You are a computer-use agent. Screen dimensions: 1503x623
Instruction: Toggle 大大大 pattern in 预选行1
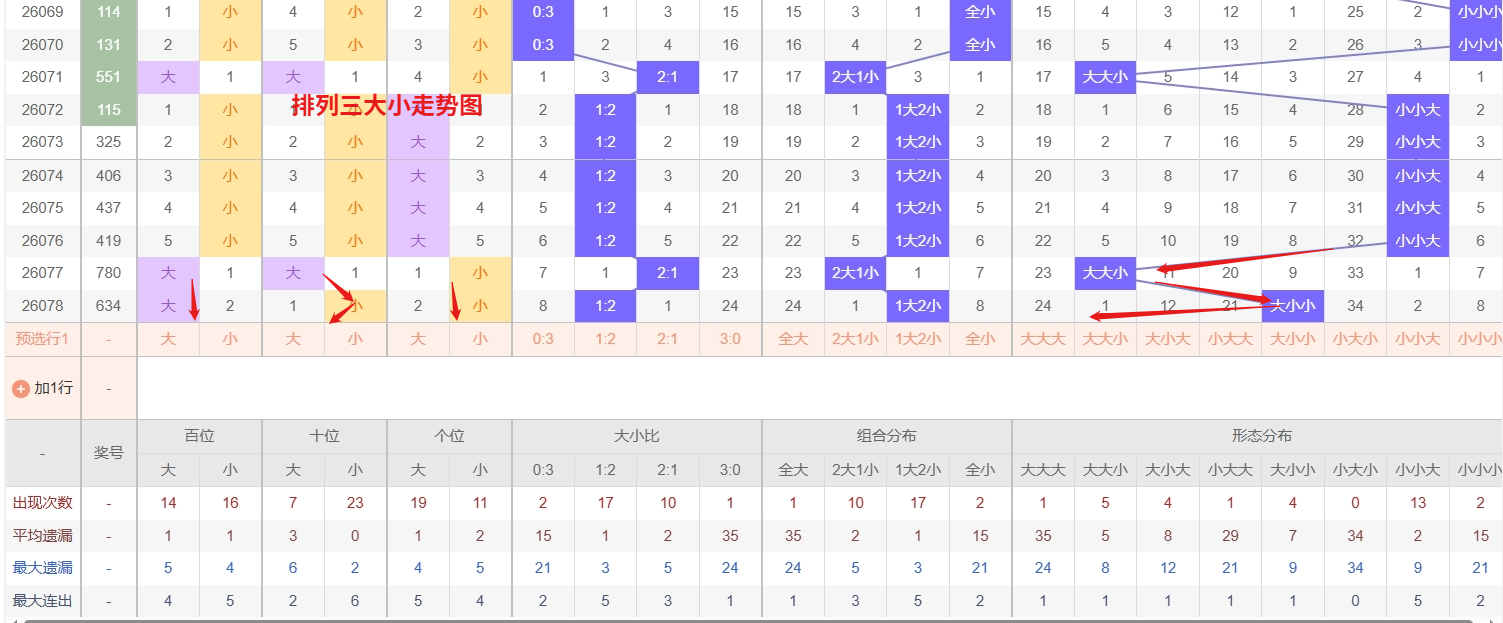(x=1043, y=338)
